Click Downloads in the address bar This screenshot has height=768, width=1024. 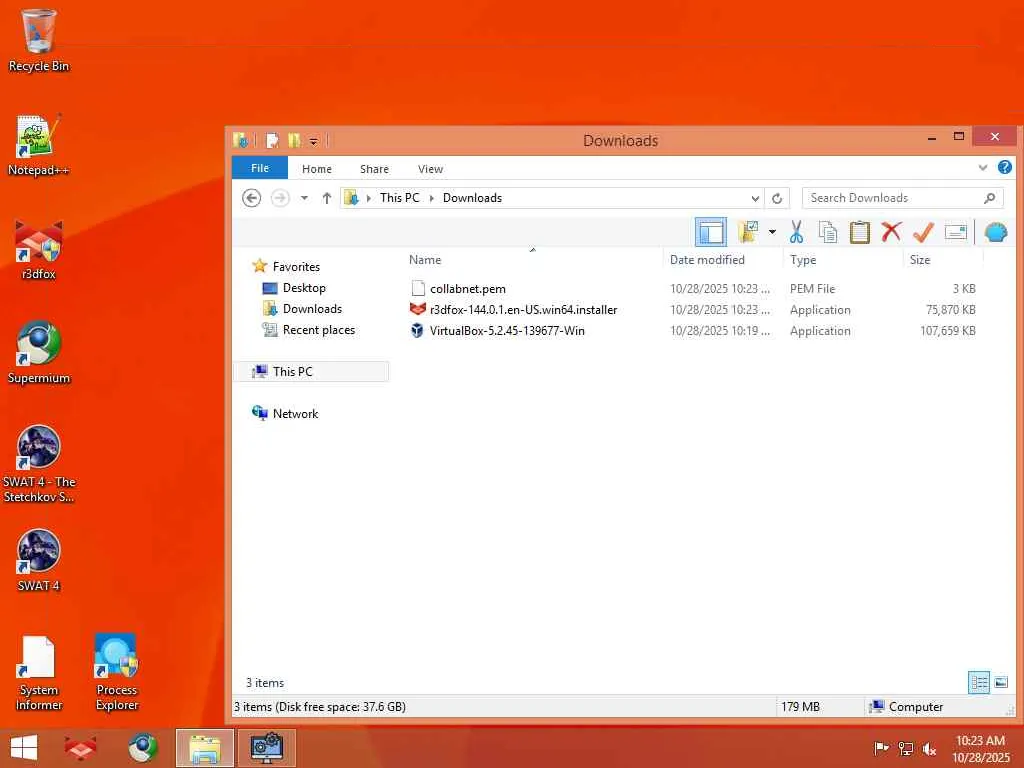pos(472,198)
